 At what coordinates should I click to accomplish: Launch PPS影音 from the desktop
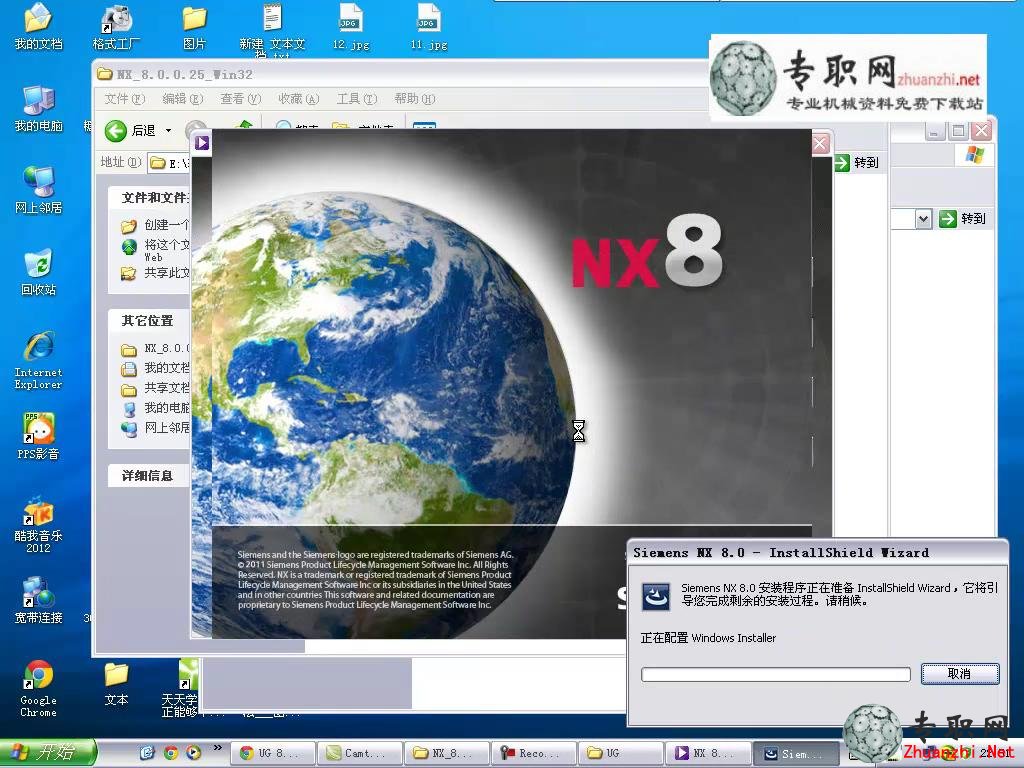(x=38, y=436)
